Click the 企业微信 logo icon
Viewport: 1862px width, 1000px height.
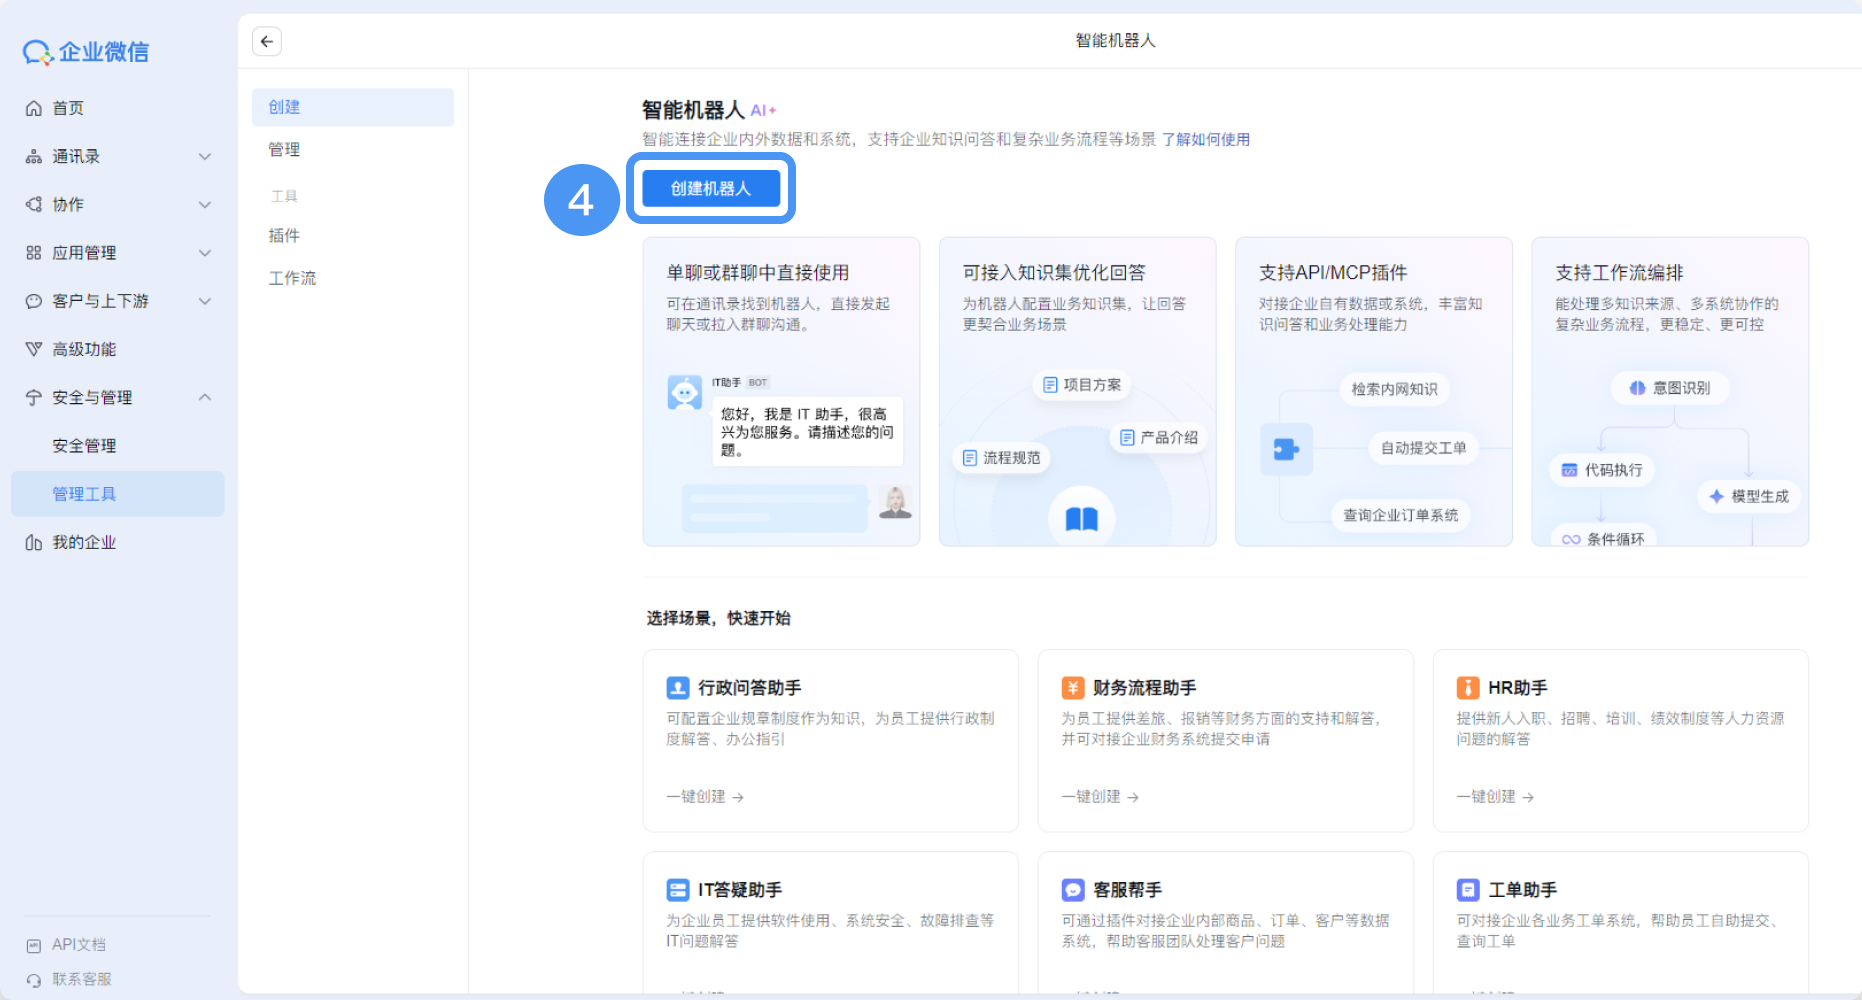pos(37,52)
